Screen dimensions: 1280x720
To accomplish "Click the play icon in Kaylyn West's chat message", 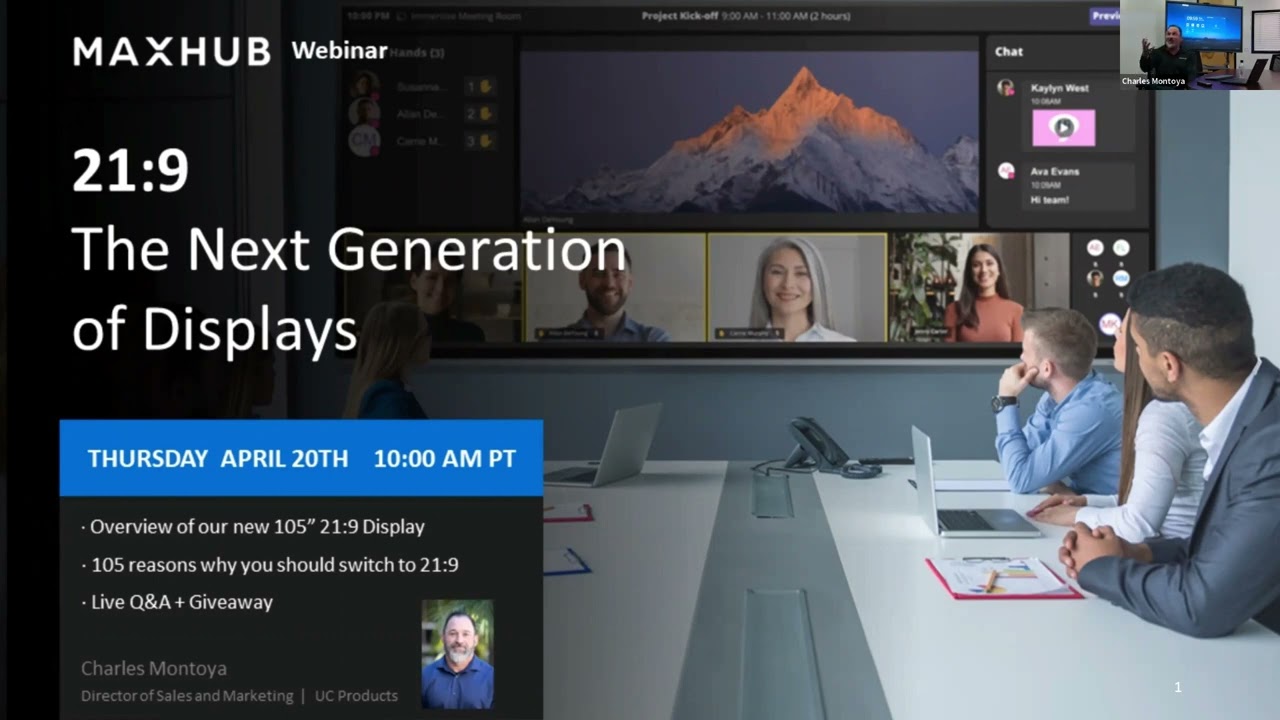I will (x=1064, y=128).
